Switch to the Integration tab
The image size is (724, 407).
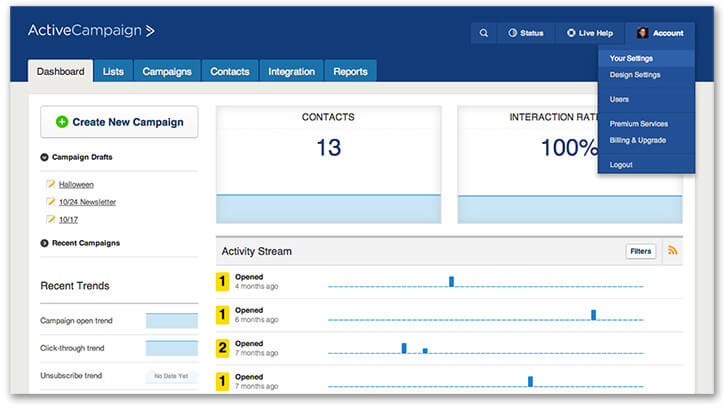(291, 72)
